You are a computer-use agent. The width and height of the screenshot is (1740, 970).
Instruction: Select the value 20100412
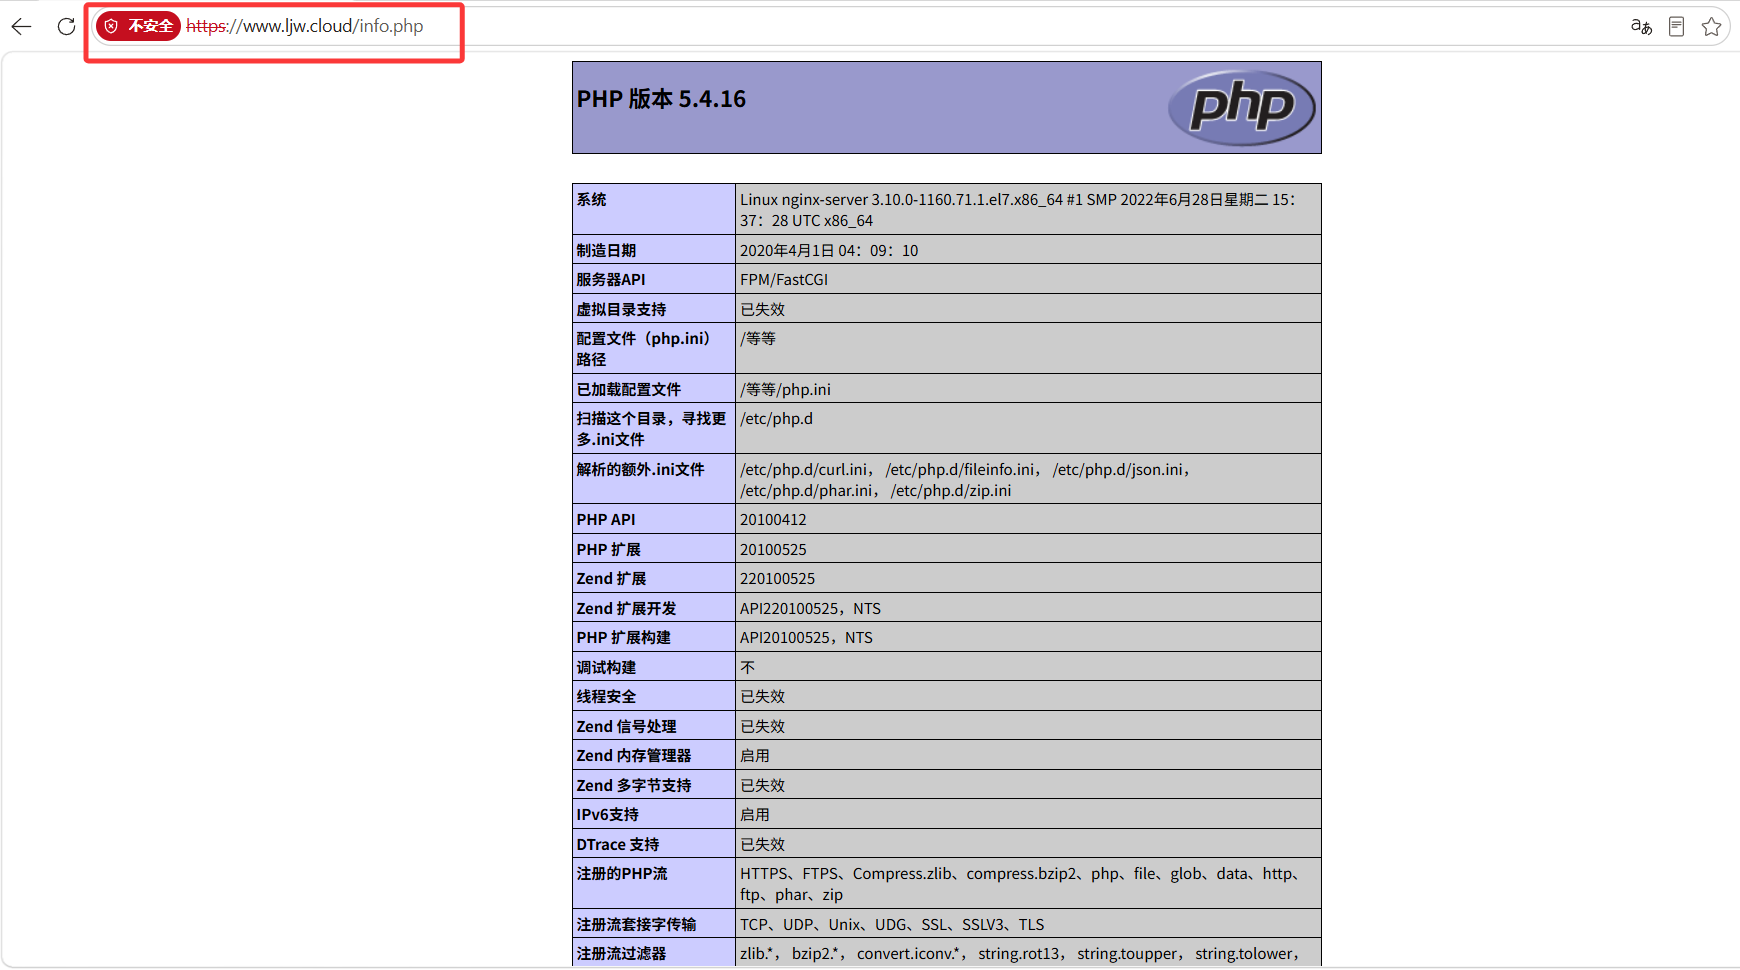[x=773, y=520]
